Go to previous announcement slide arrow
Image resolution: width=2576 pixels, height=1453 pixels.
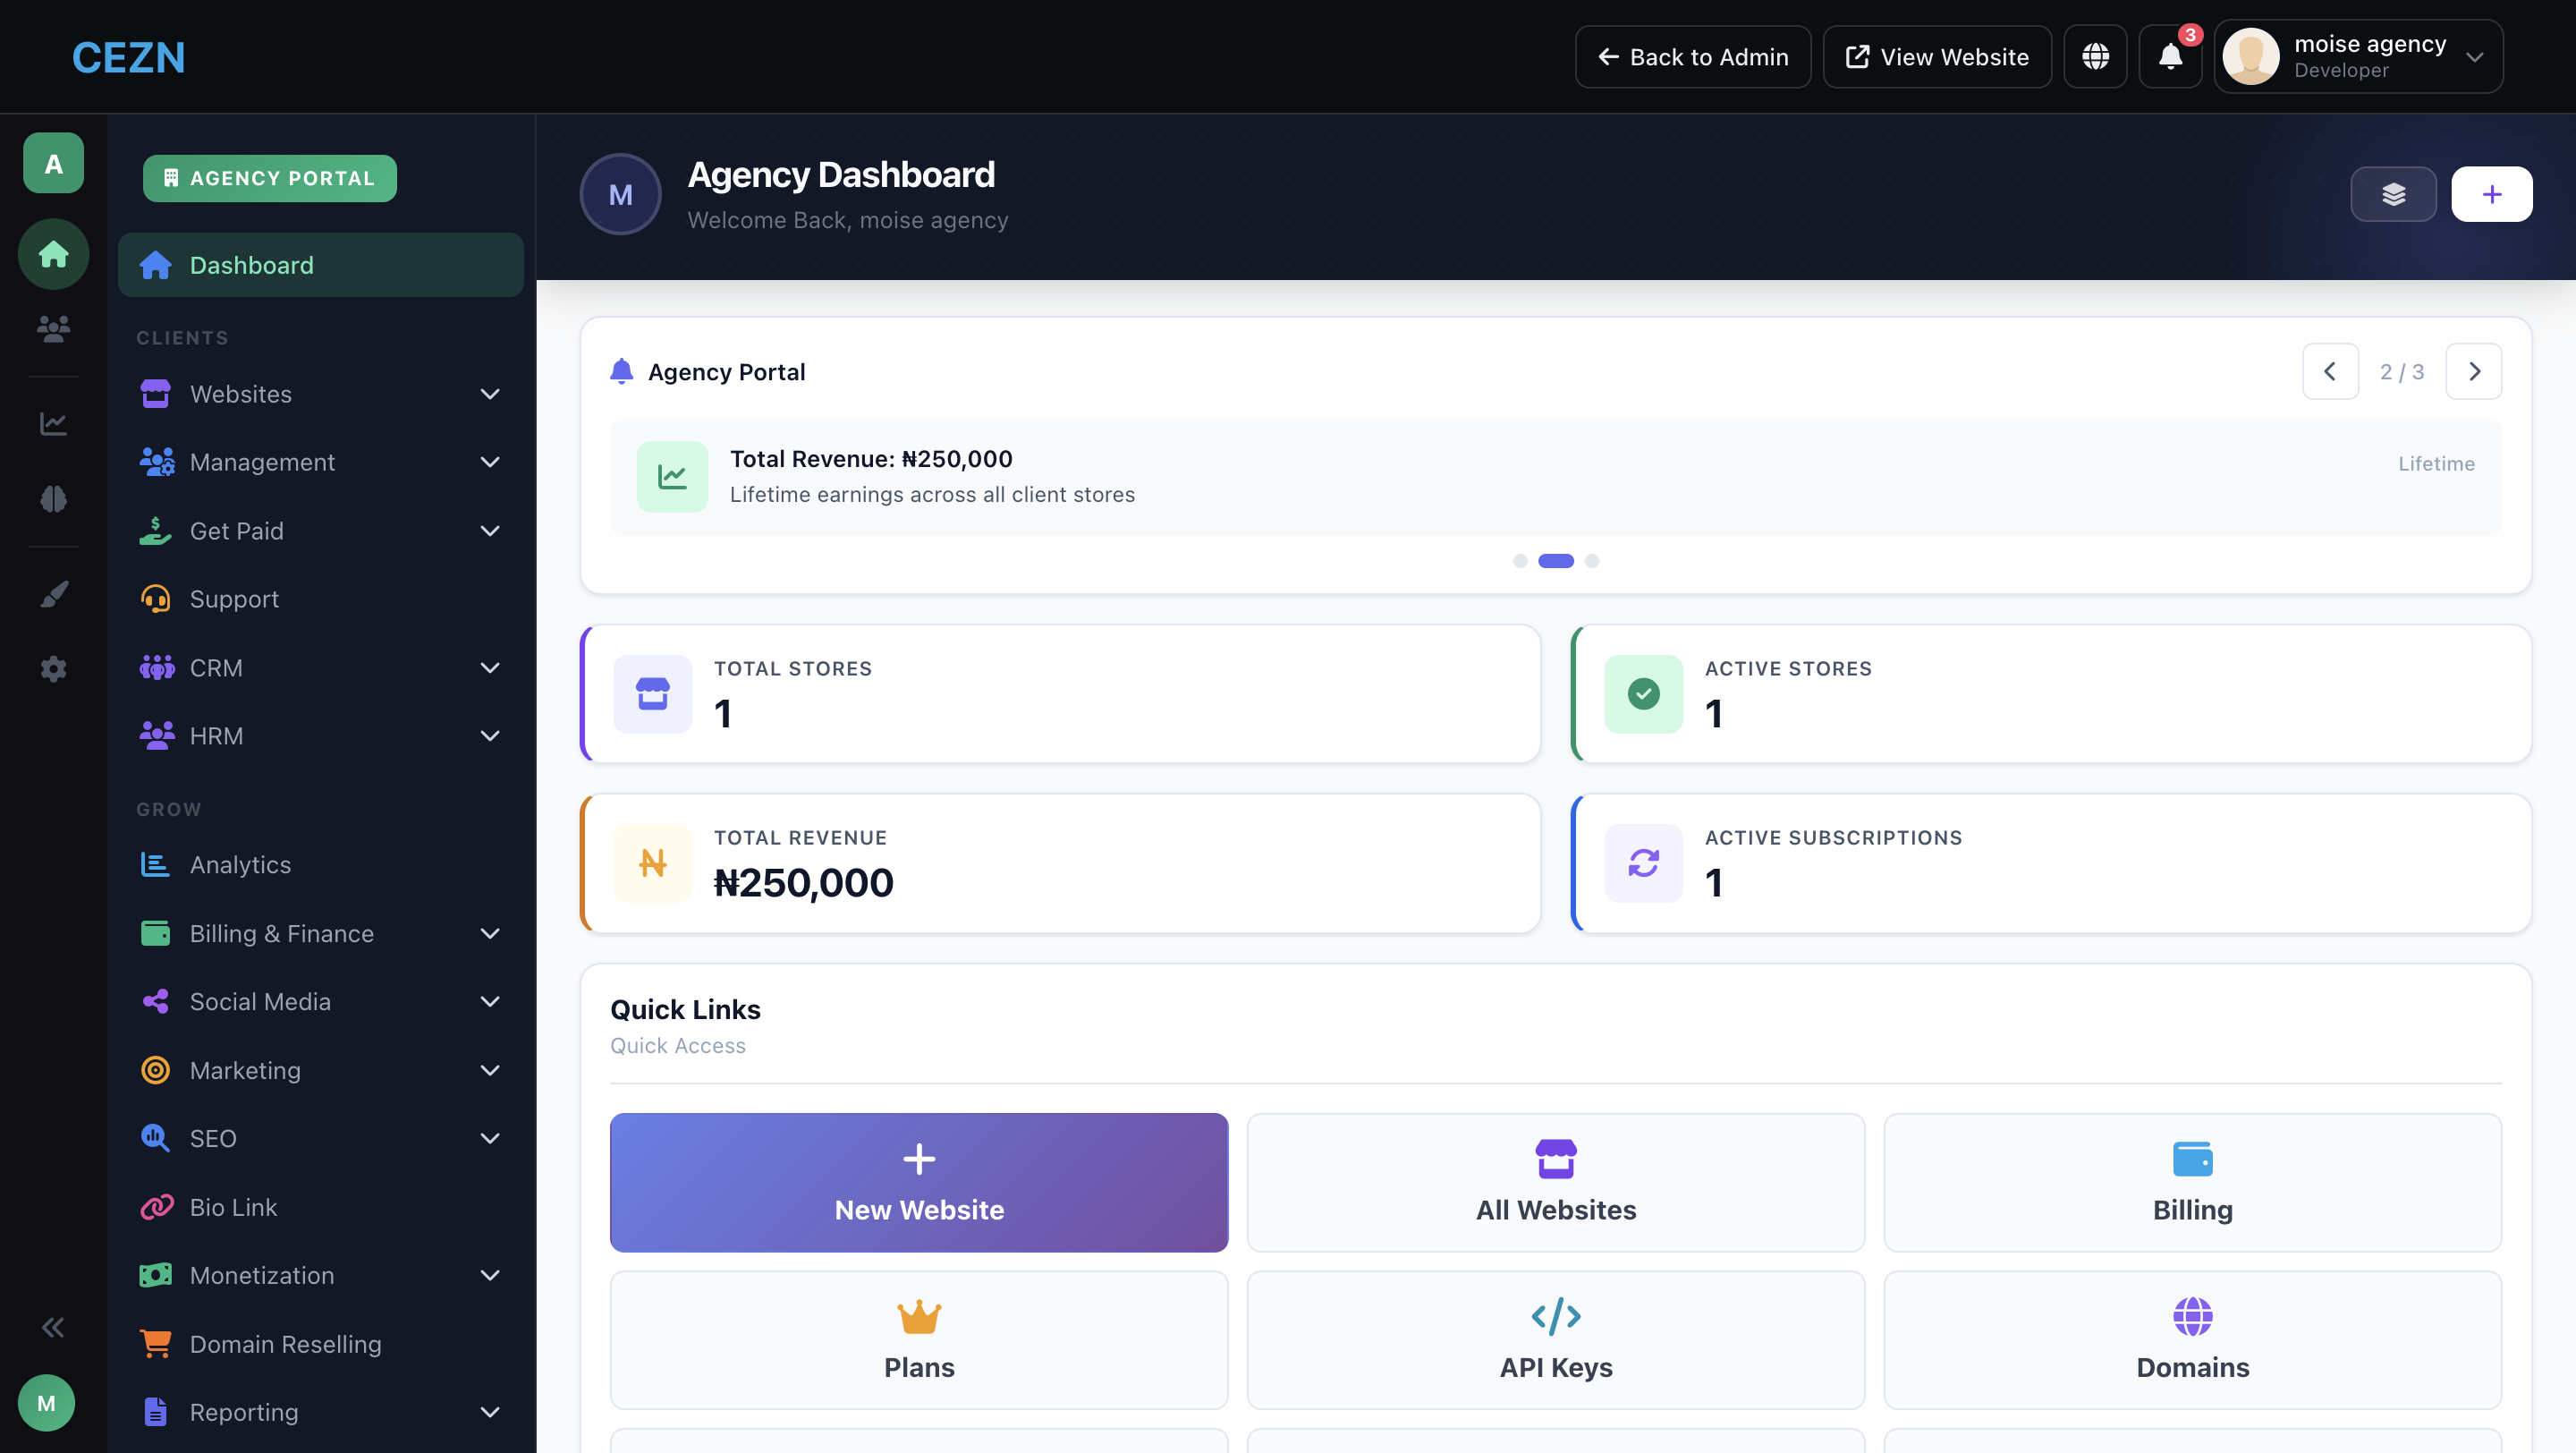(x=2330, y=372)
